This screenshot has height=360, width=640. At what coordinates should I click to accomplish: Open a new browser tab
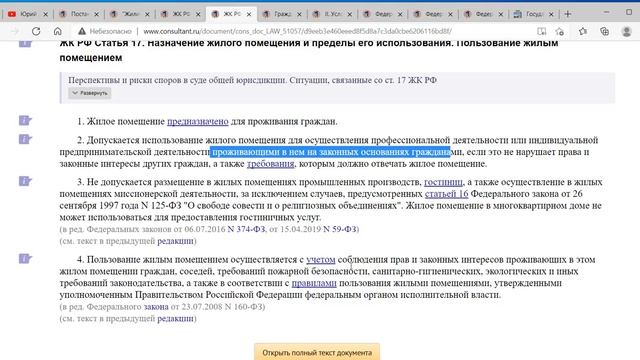567,14
